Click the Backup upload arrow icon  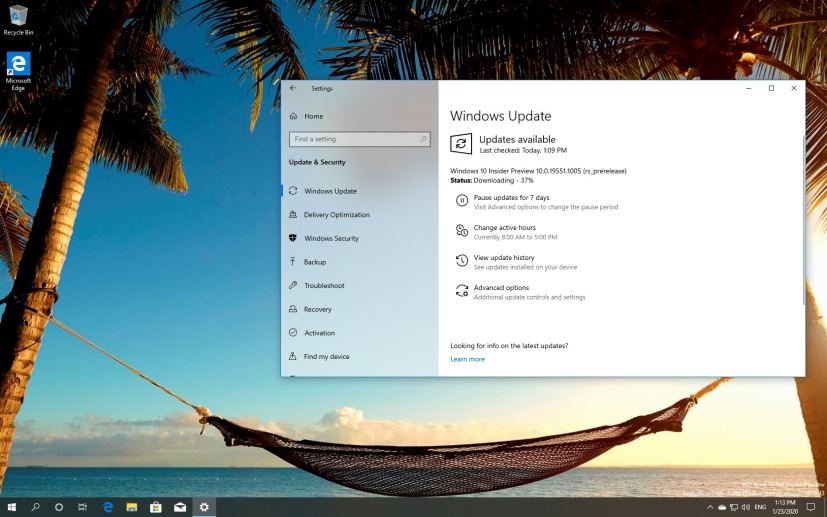tap(293, 261)
